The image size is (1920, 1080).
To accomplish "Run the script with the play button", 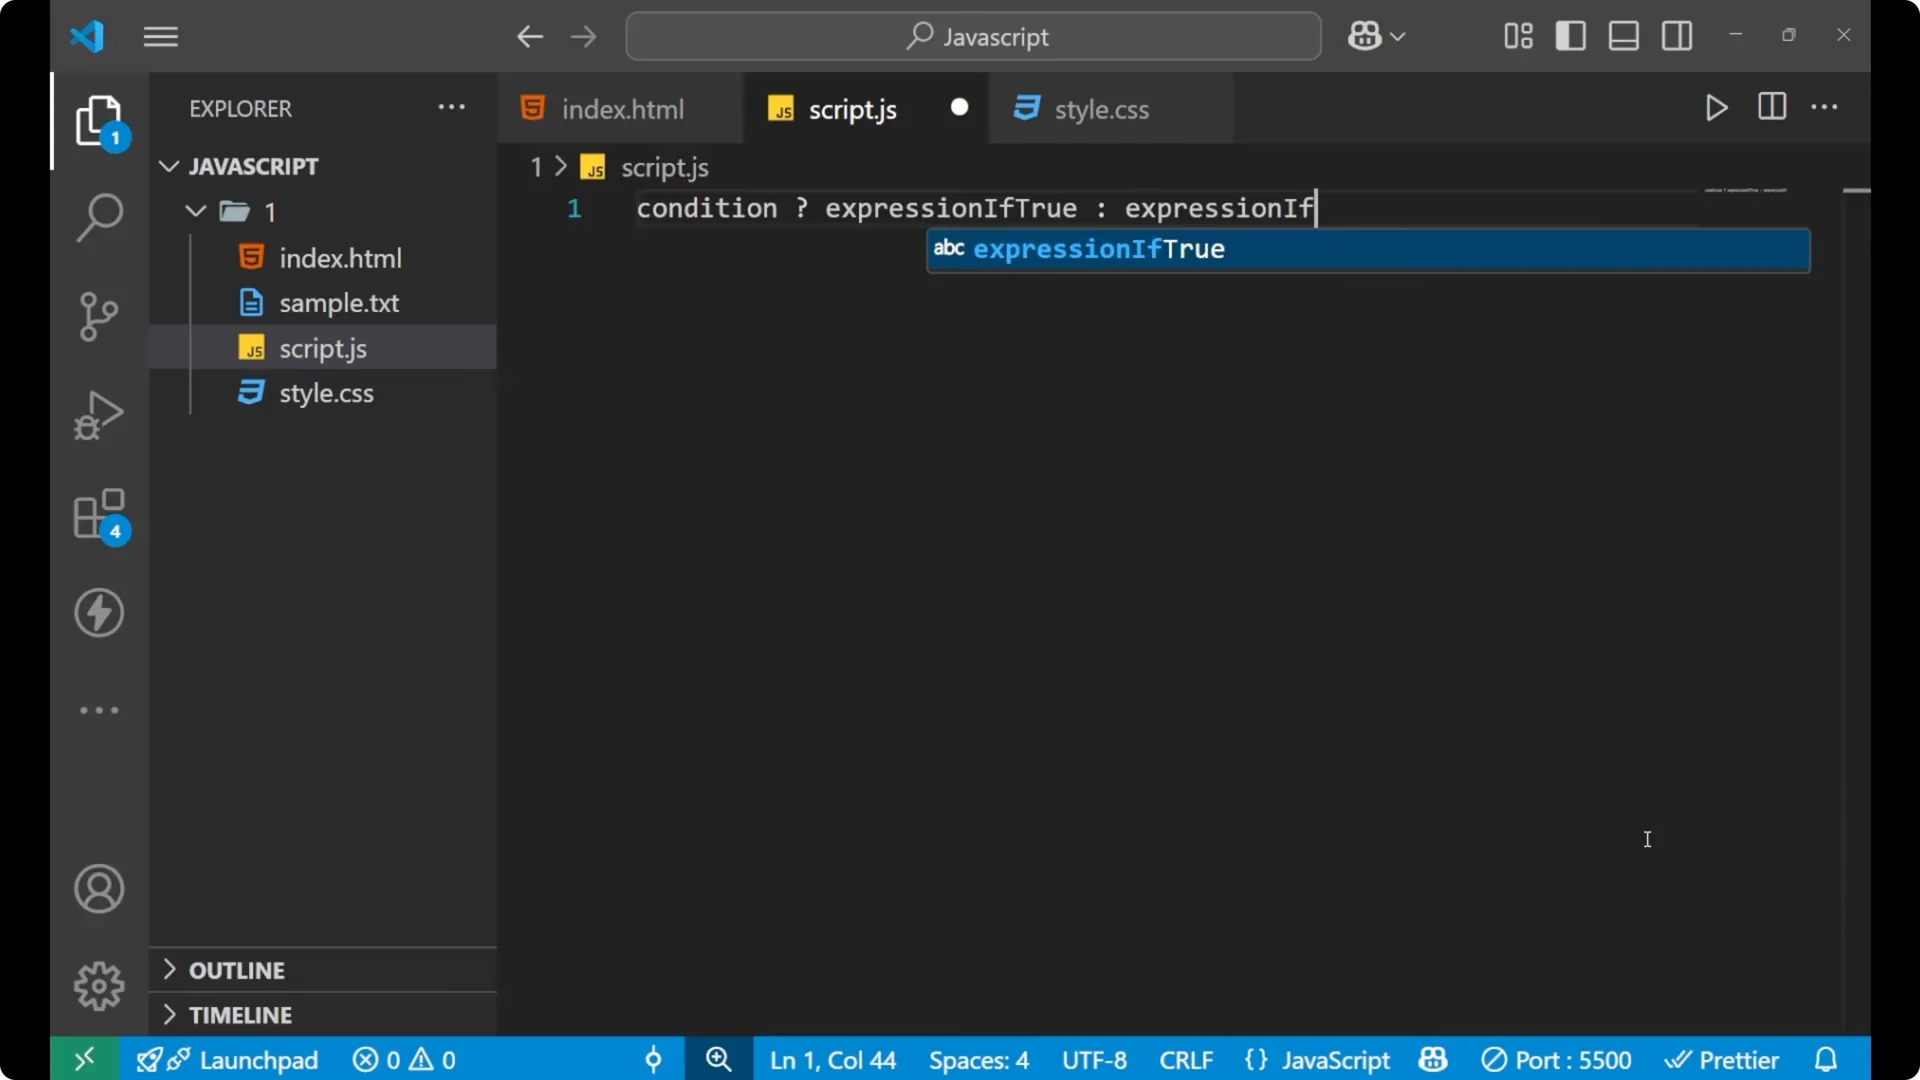I will pos(1717,108).
